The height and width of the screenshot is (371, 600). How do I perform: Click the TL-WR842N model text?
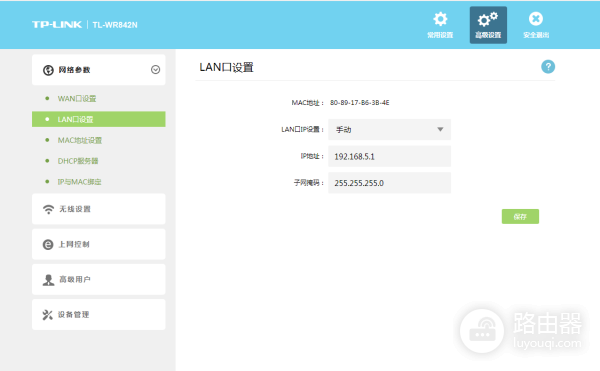(x=115, y=25)
